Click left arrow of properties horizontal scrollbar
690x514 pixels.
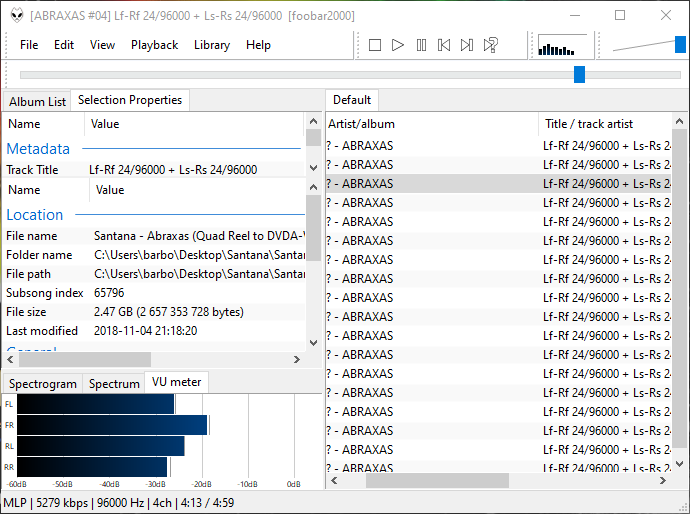coord(10,360)
